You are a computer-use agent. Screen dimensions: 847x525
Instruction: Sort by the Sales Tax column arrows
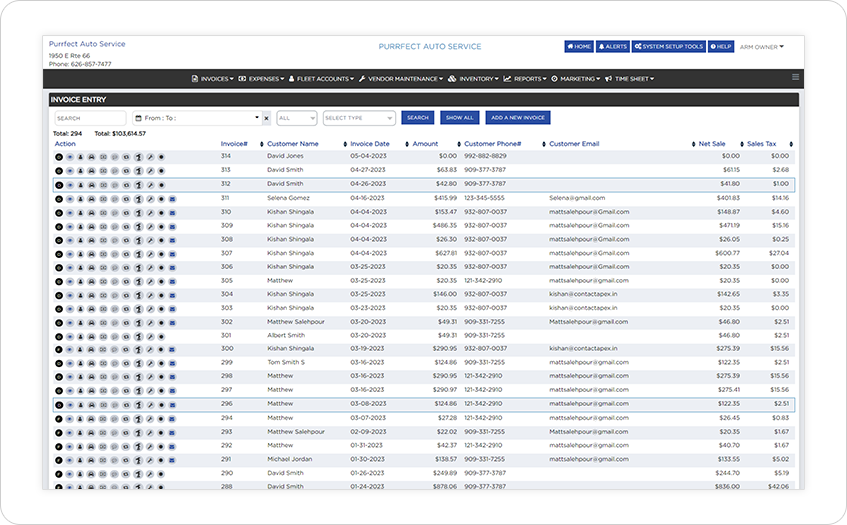[x=791, y=144]
